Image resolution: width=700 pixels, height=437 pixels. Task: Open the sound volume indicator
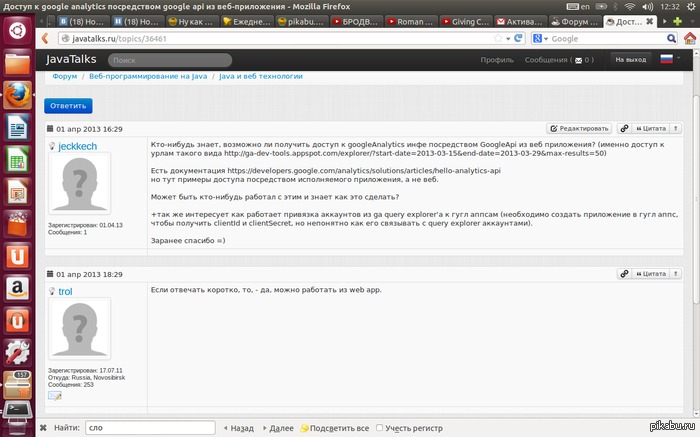pyautogui.click(x=647, y=7)
